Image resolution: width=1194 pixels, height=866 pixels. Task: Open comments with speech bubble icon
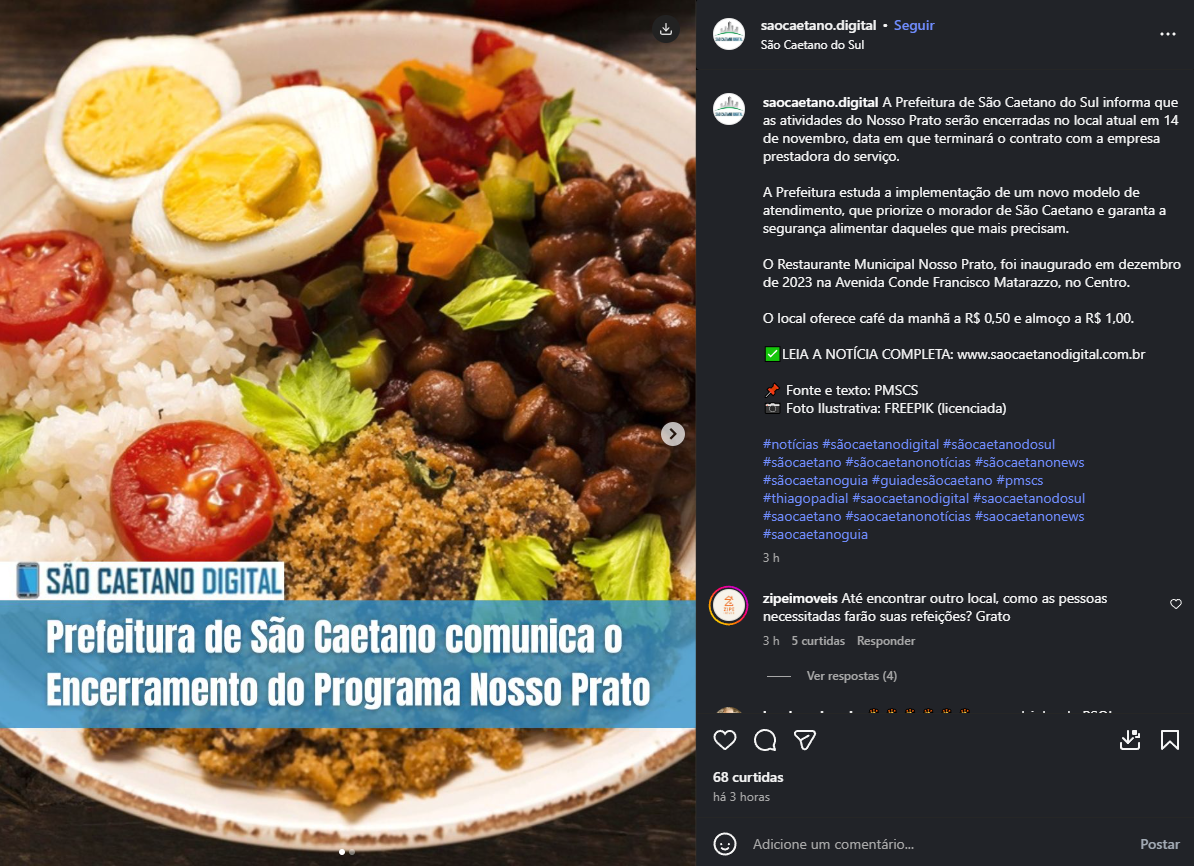point(765,740)
